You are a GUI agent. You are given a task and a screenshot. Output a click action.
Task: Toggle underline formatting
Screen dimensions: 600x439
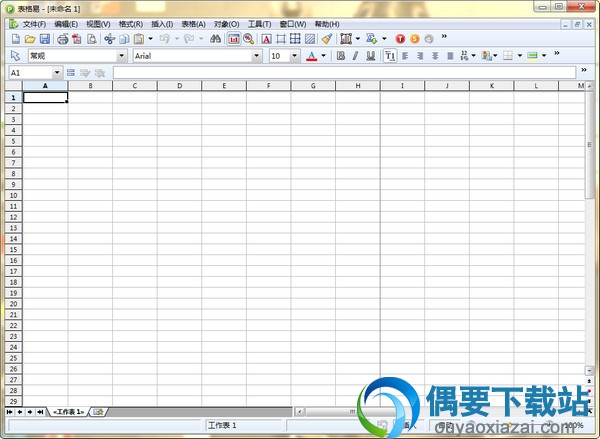click(x=370, y=56)
